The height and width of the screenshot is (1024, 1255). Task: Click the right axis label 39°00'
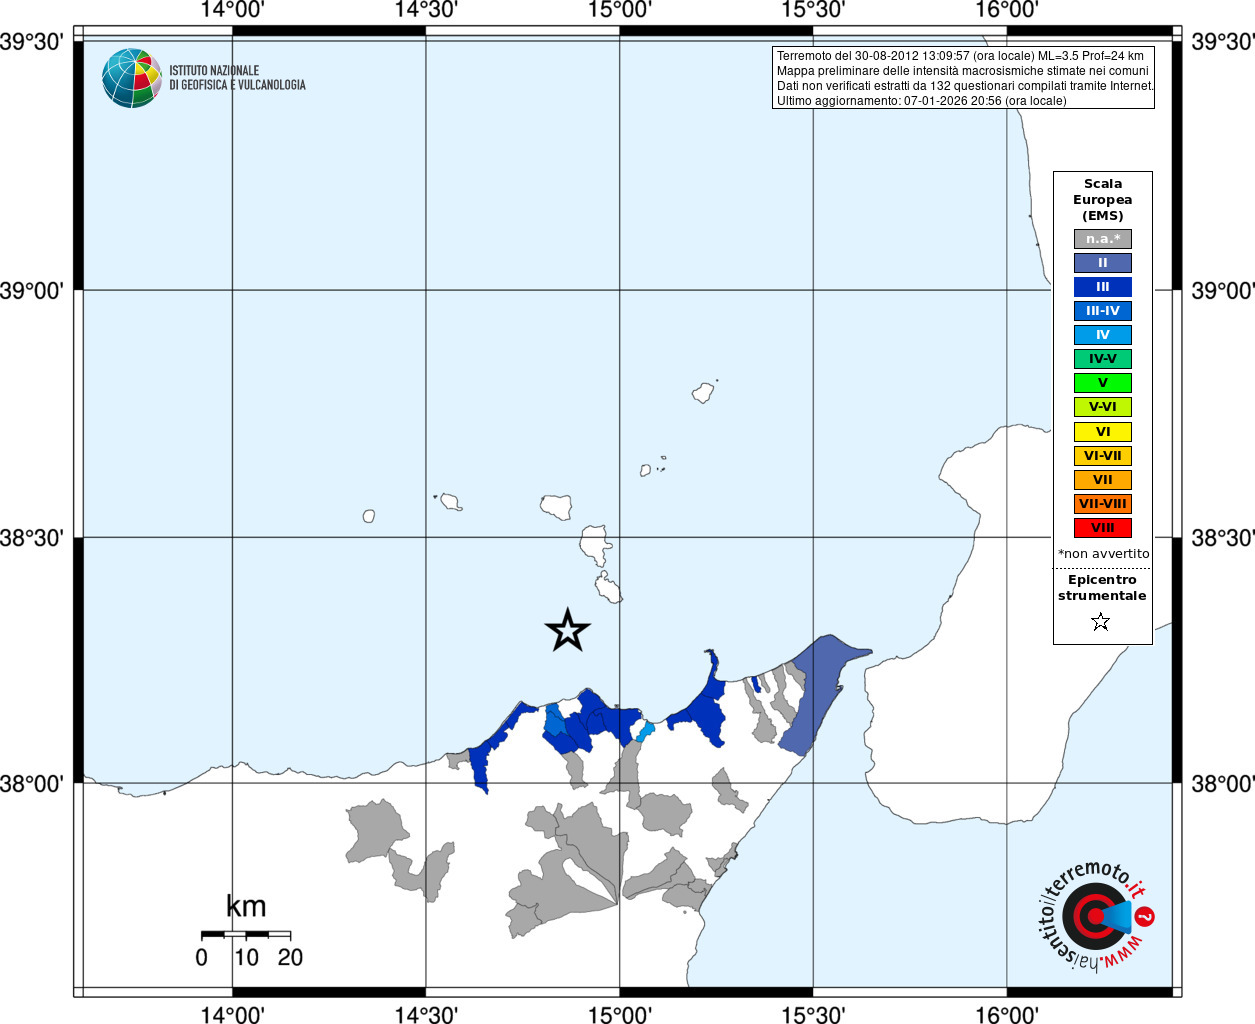(x=1222, y=290)
